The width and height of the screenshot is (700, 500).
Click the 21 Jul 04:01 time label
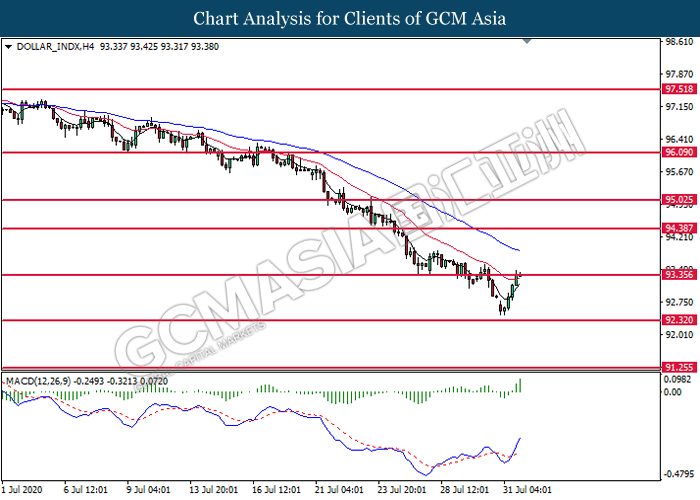tap(339, 490)
